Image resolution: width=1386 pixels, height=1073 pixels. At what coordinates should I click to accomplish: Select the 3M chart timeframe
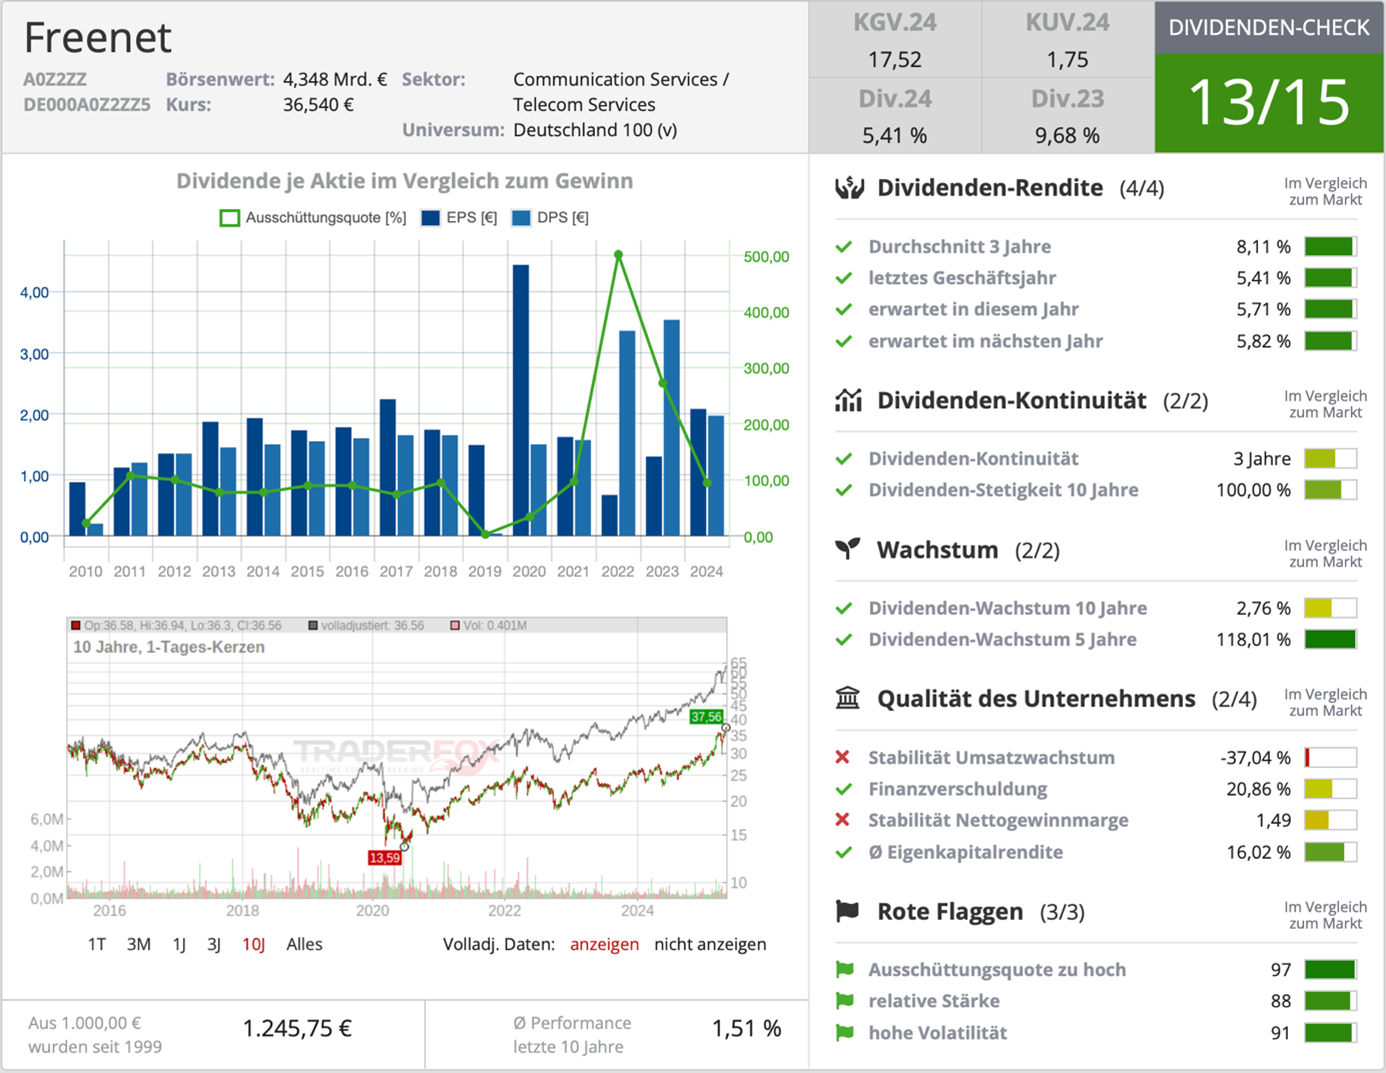[x=139, y=944]
